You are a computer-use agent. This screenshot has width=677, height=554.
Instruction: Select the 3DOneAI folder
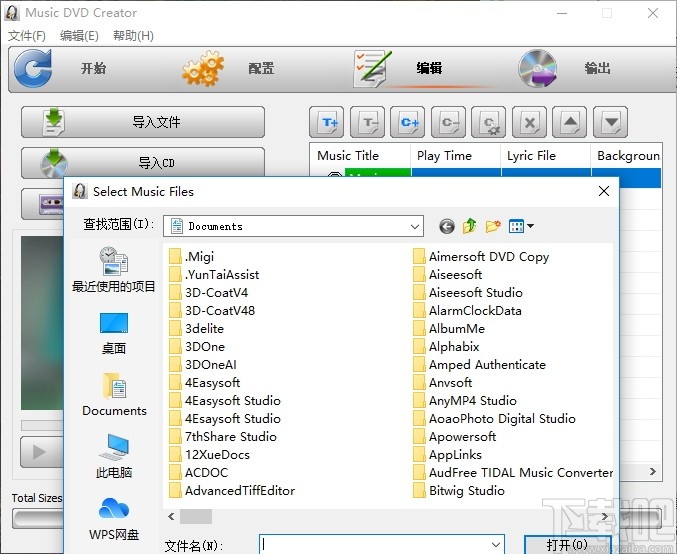(203, 365)
